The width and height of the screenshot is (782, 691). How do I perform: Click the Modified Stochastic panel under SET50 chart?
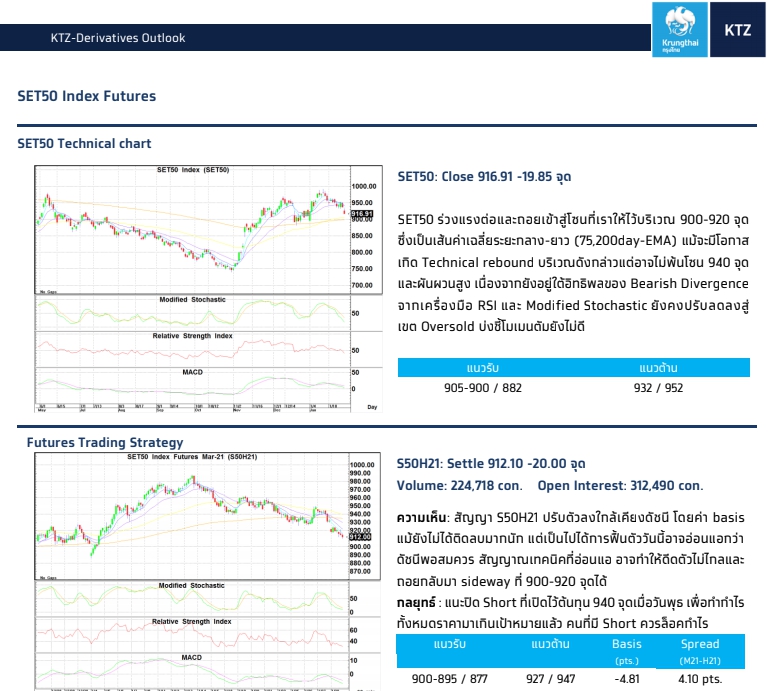[193, 313]
